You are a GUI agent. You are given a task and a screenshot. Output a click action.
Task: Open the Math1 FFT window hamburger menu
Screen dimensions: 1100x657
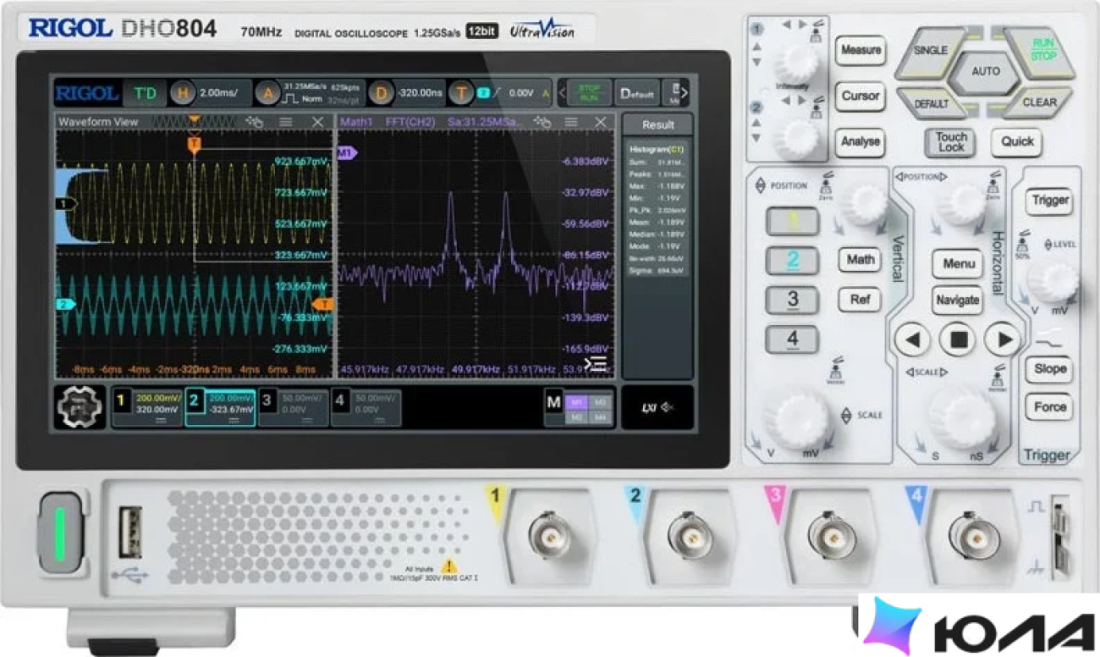572,122
